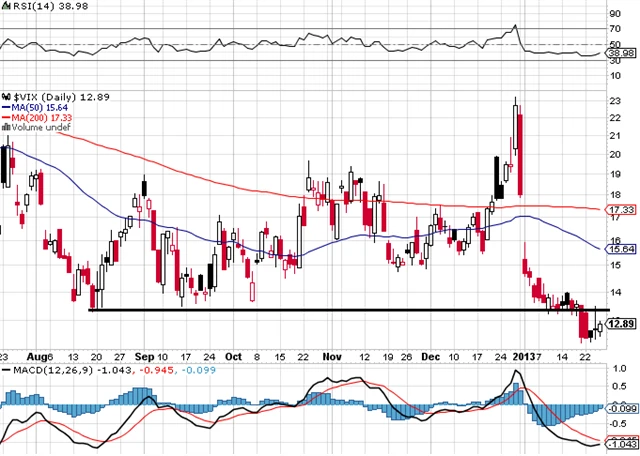Click the Volume bars legend icon
This screenshot has width=640, height=456.
tap(5, 127)
